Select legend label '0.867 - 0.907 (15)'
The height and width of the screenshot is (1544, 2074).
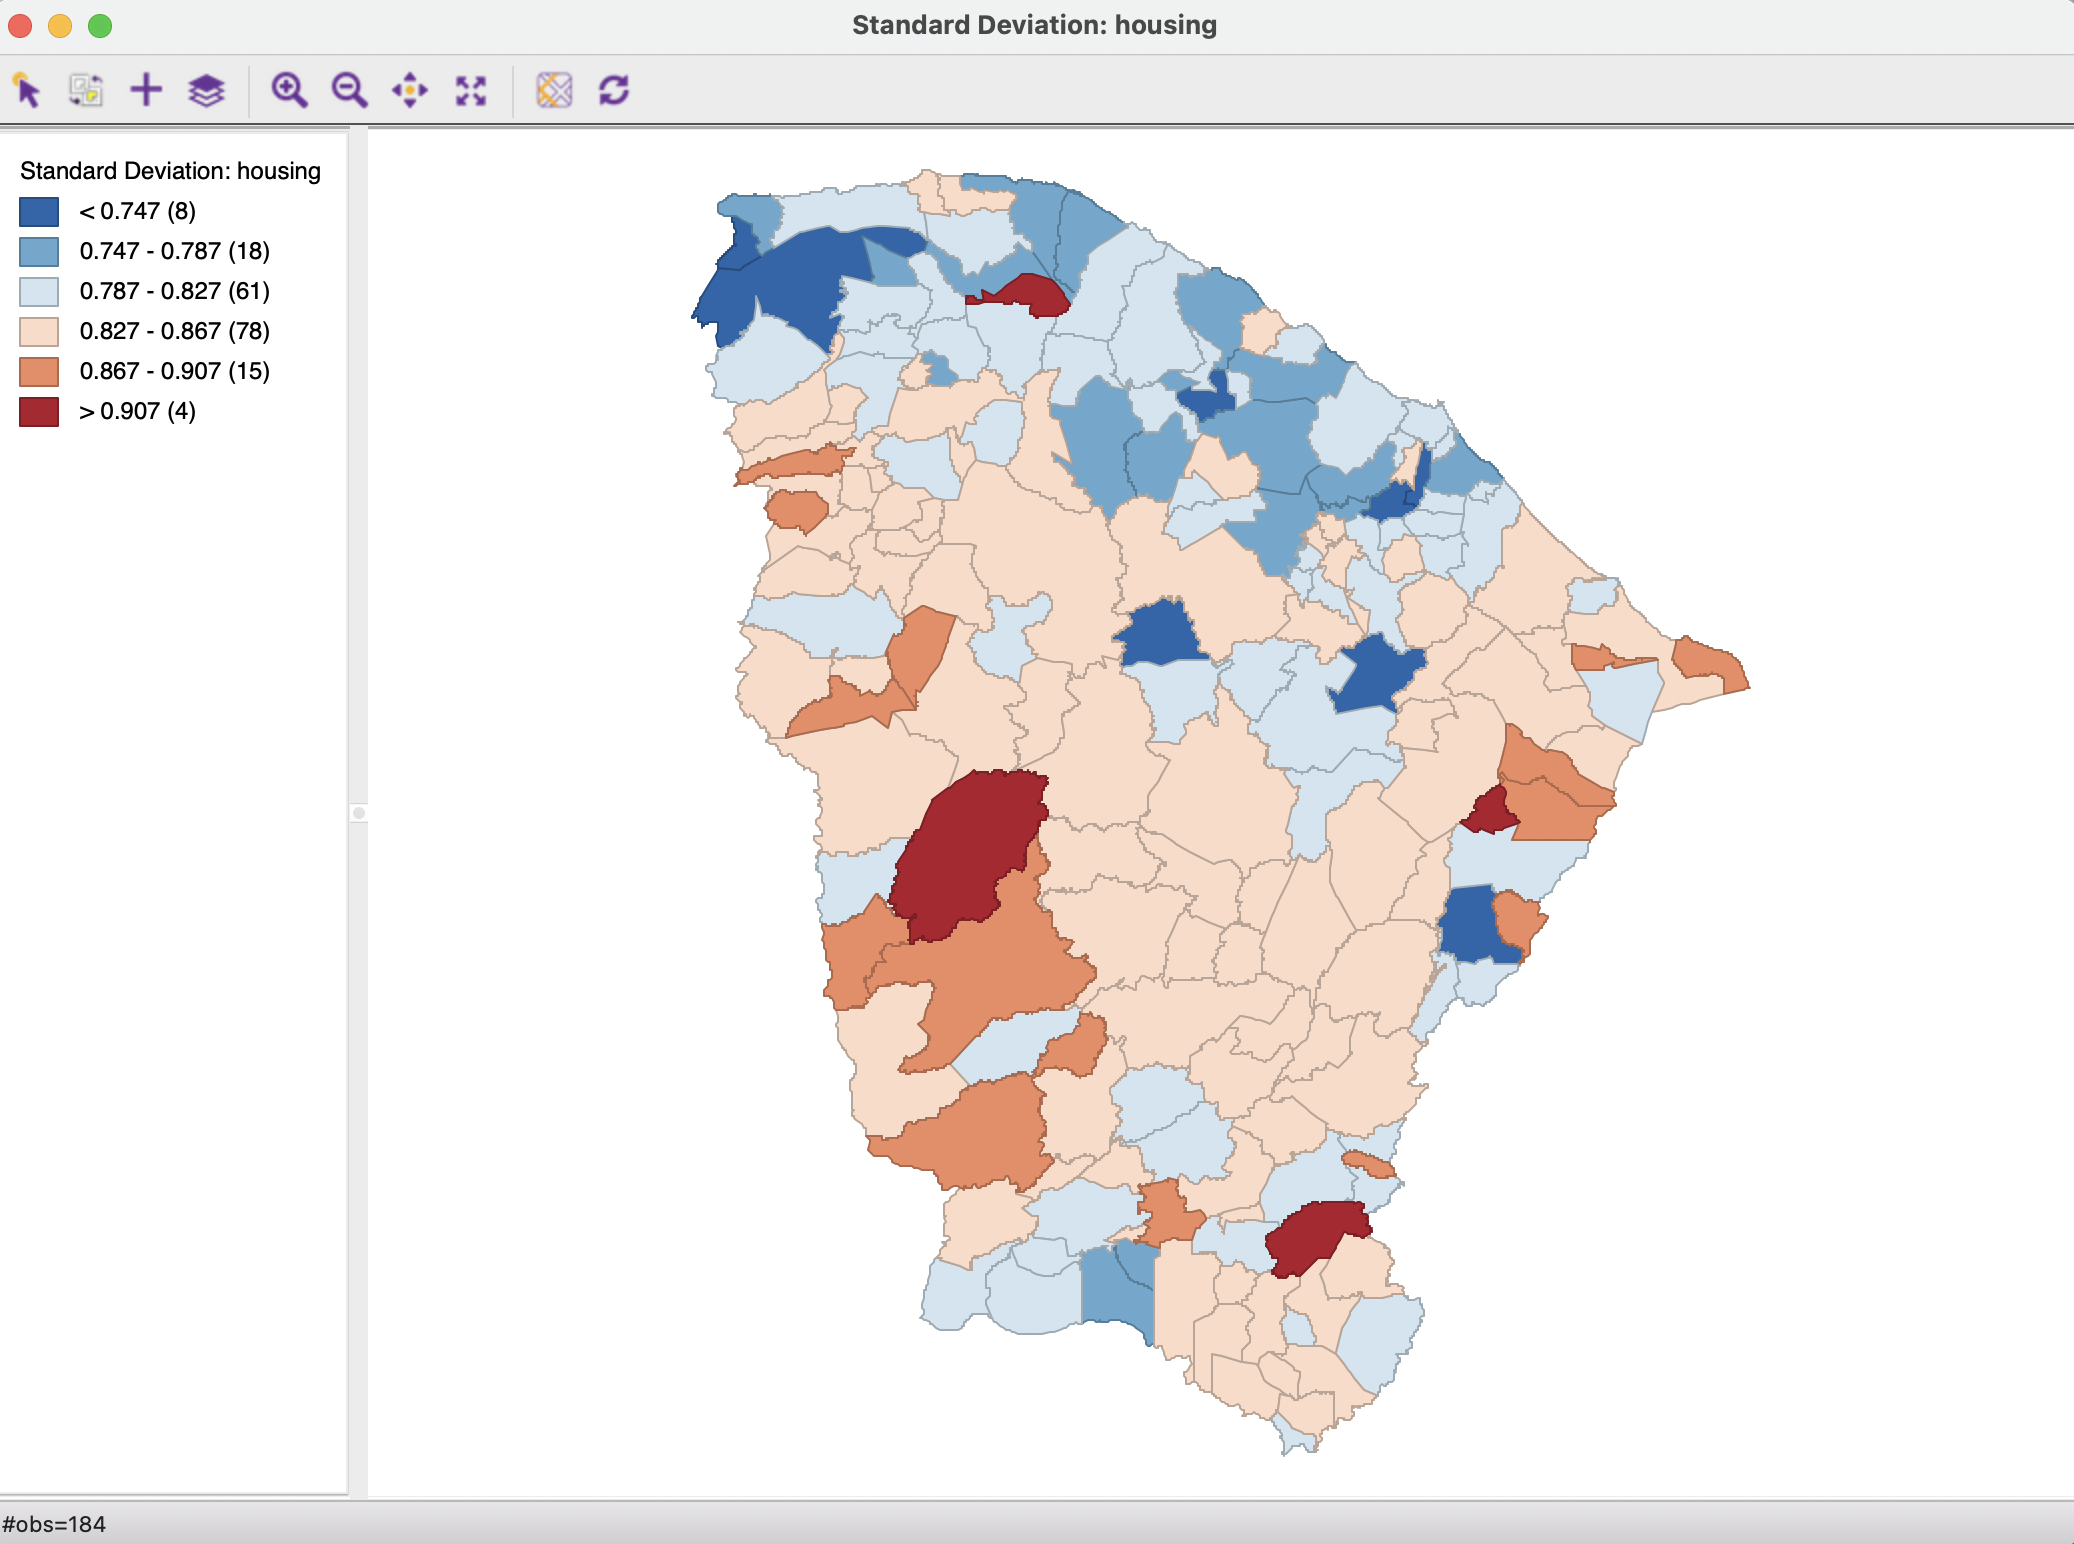tap(175, 371)
